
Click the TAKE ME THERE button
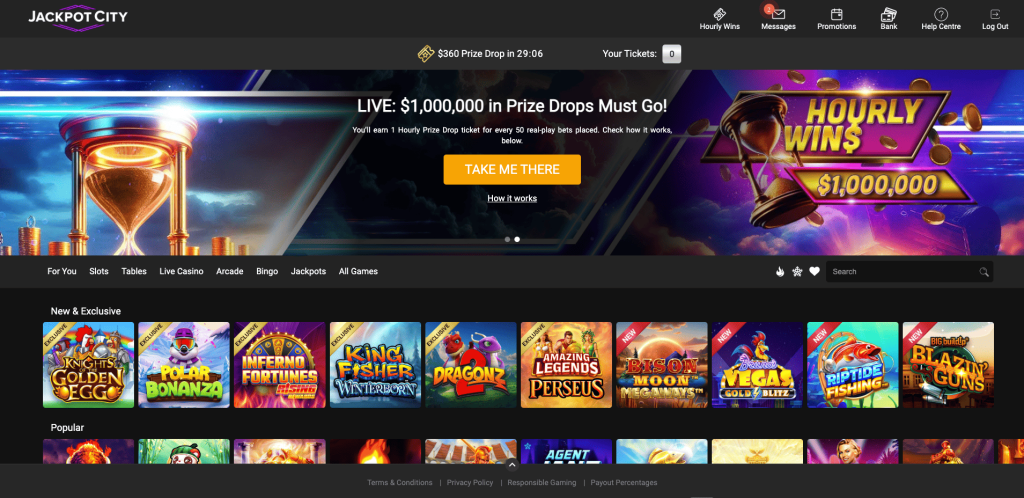point(512,170)
